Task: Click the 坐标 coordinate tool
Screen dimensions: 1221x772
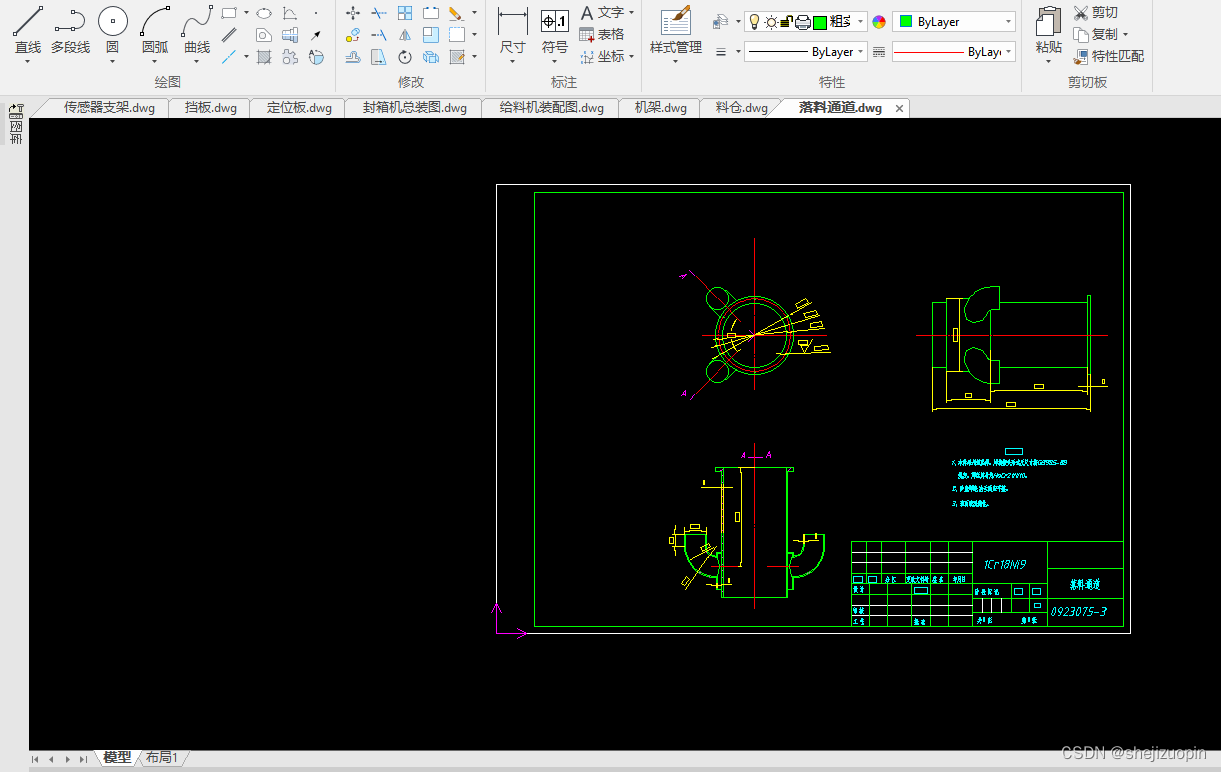Action: point(603,56)
